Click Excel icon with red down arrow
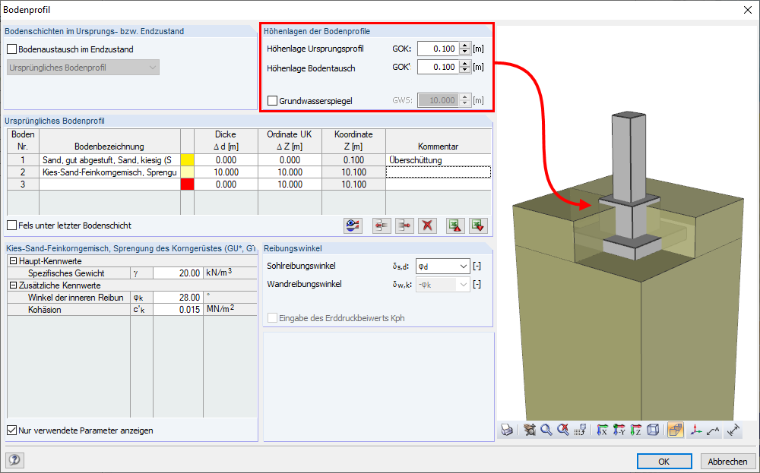Image resolution: width=760 pixels, height=473 pixels. click(x=478, y=226)
